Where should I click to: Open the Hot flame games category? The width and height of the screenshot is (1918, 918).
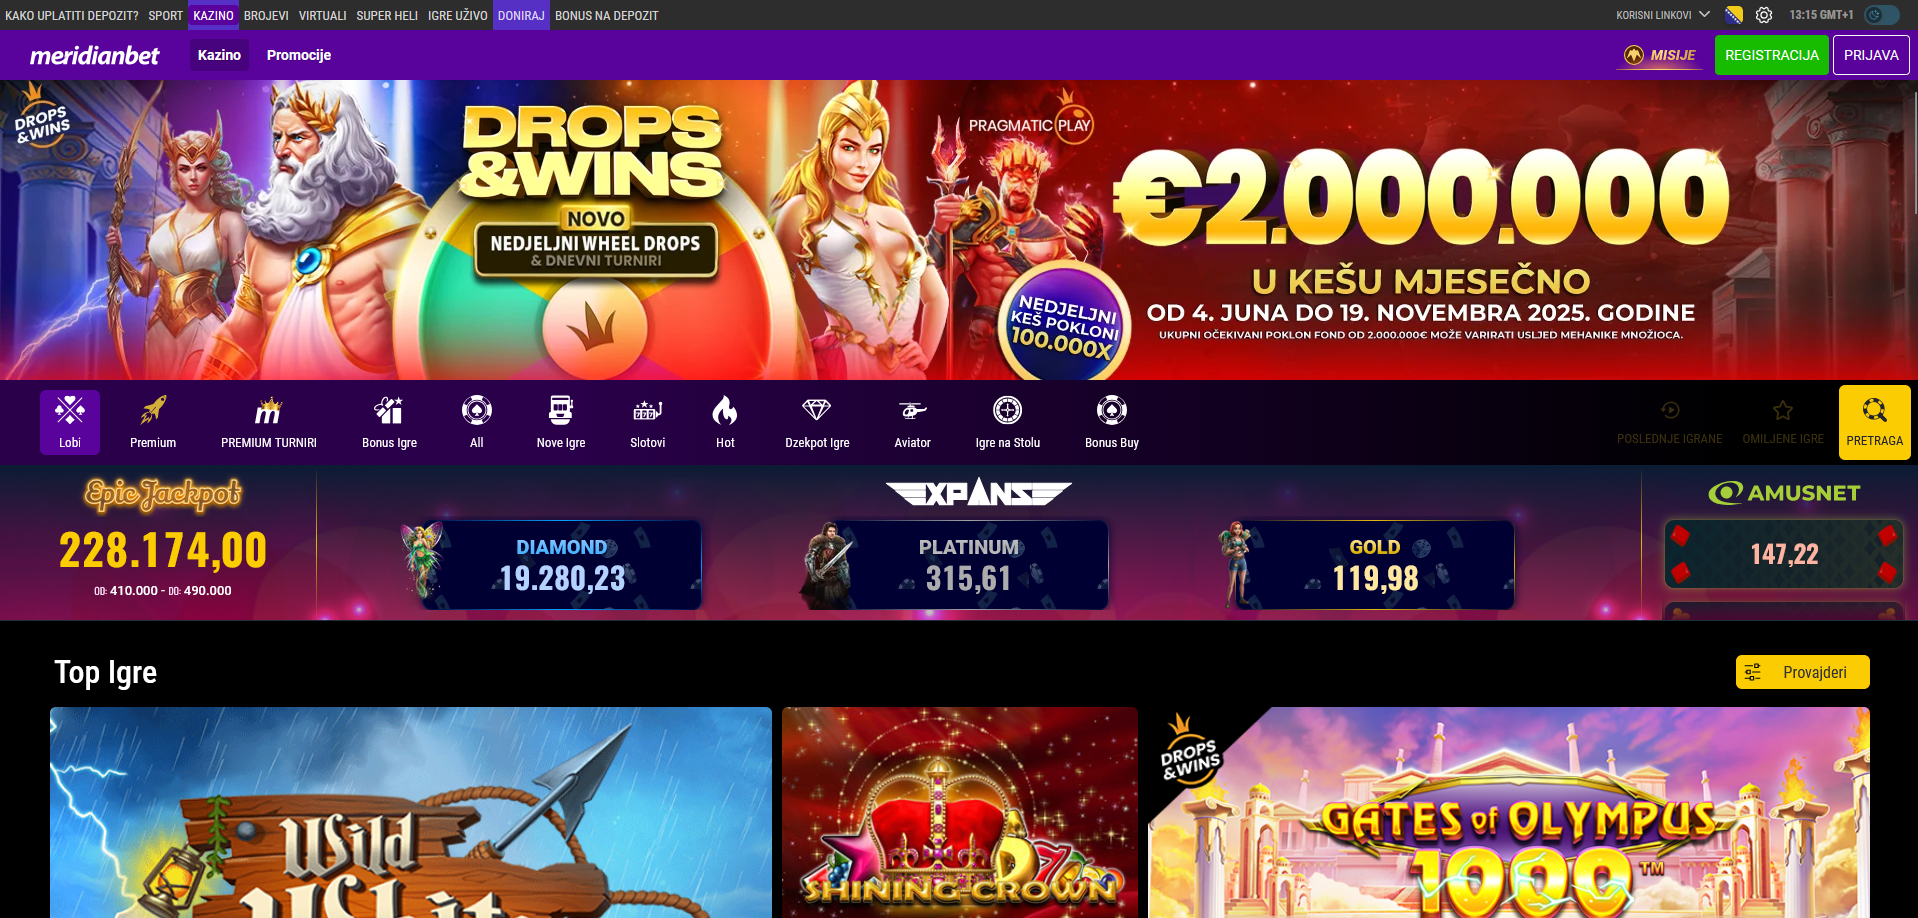point(725,422)
